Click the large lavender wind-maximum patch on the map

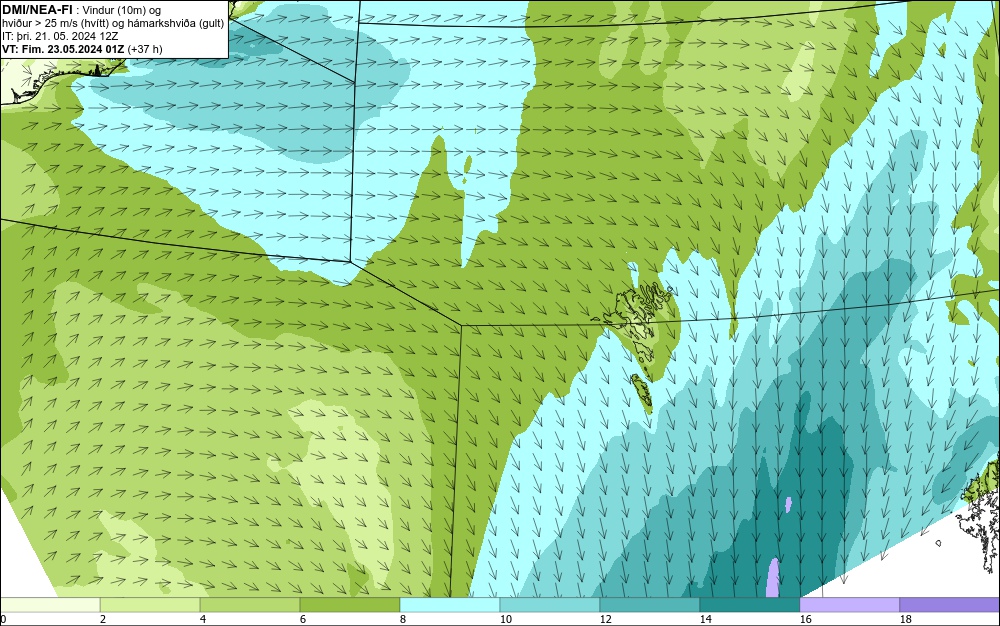click(772, 578)
